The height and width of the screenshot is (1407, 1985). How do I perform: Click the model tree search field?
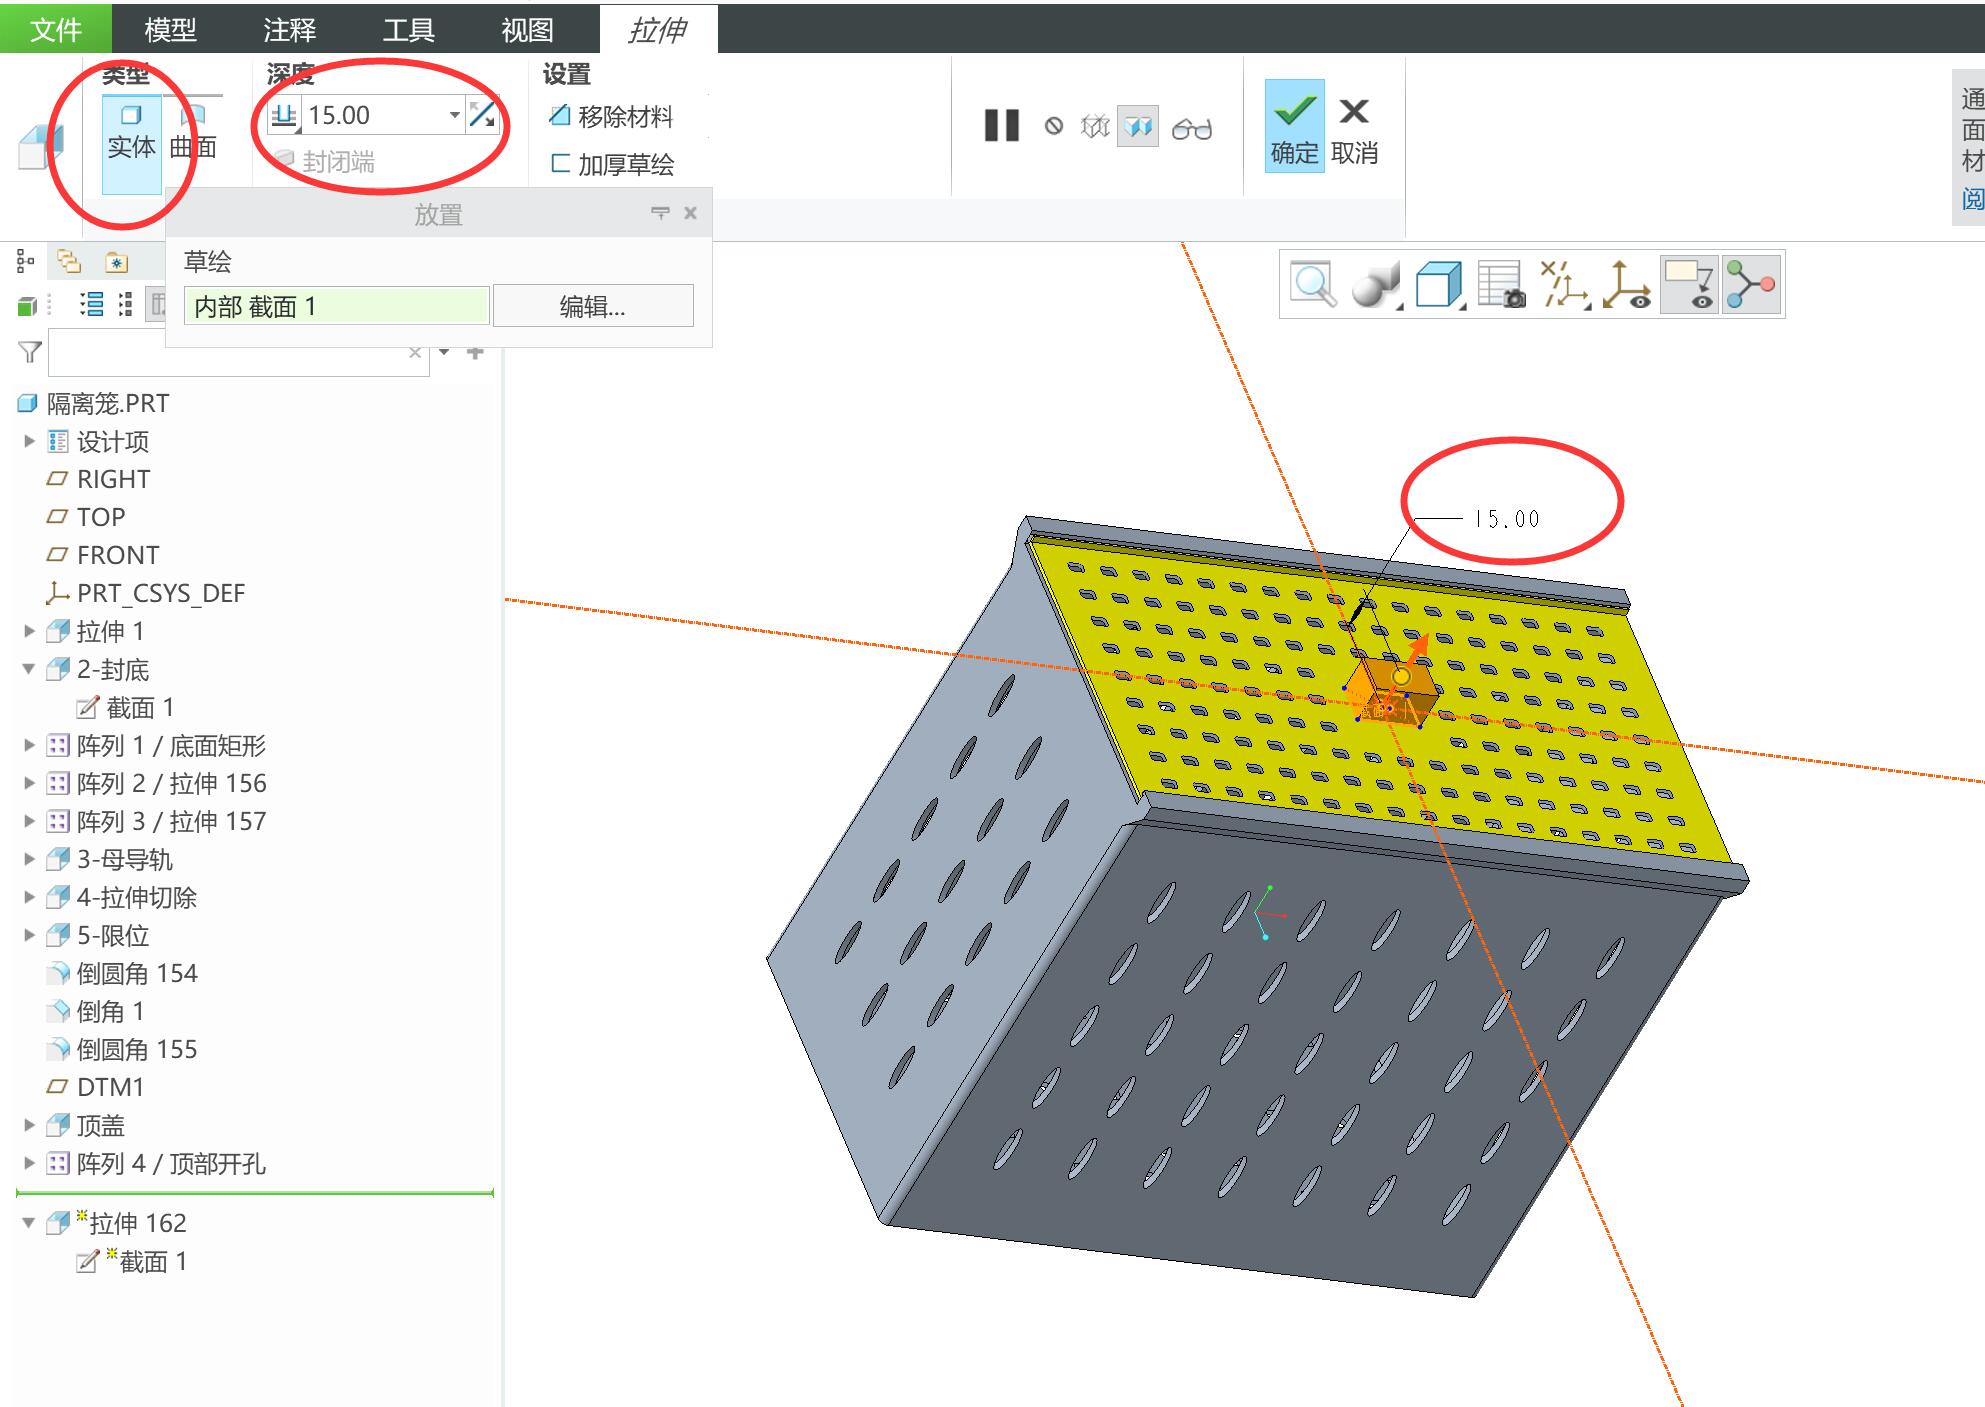[x=230, y=353]
